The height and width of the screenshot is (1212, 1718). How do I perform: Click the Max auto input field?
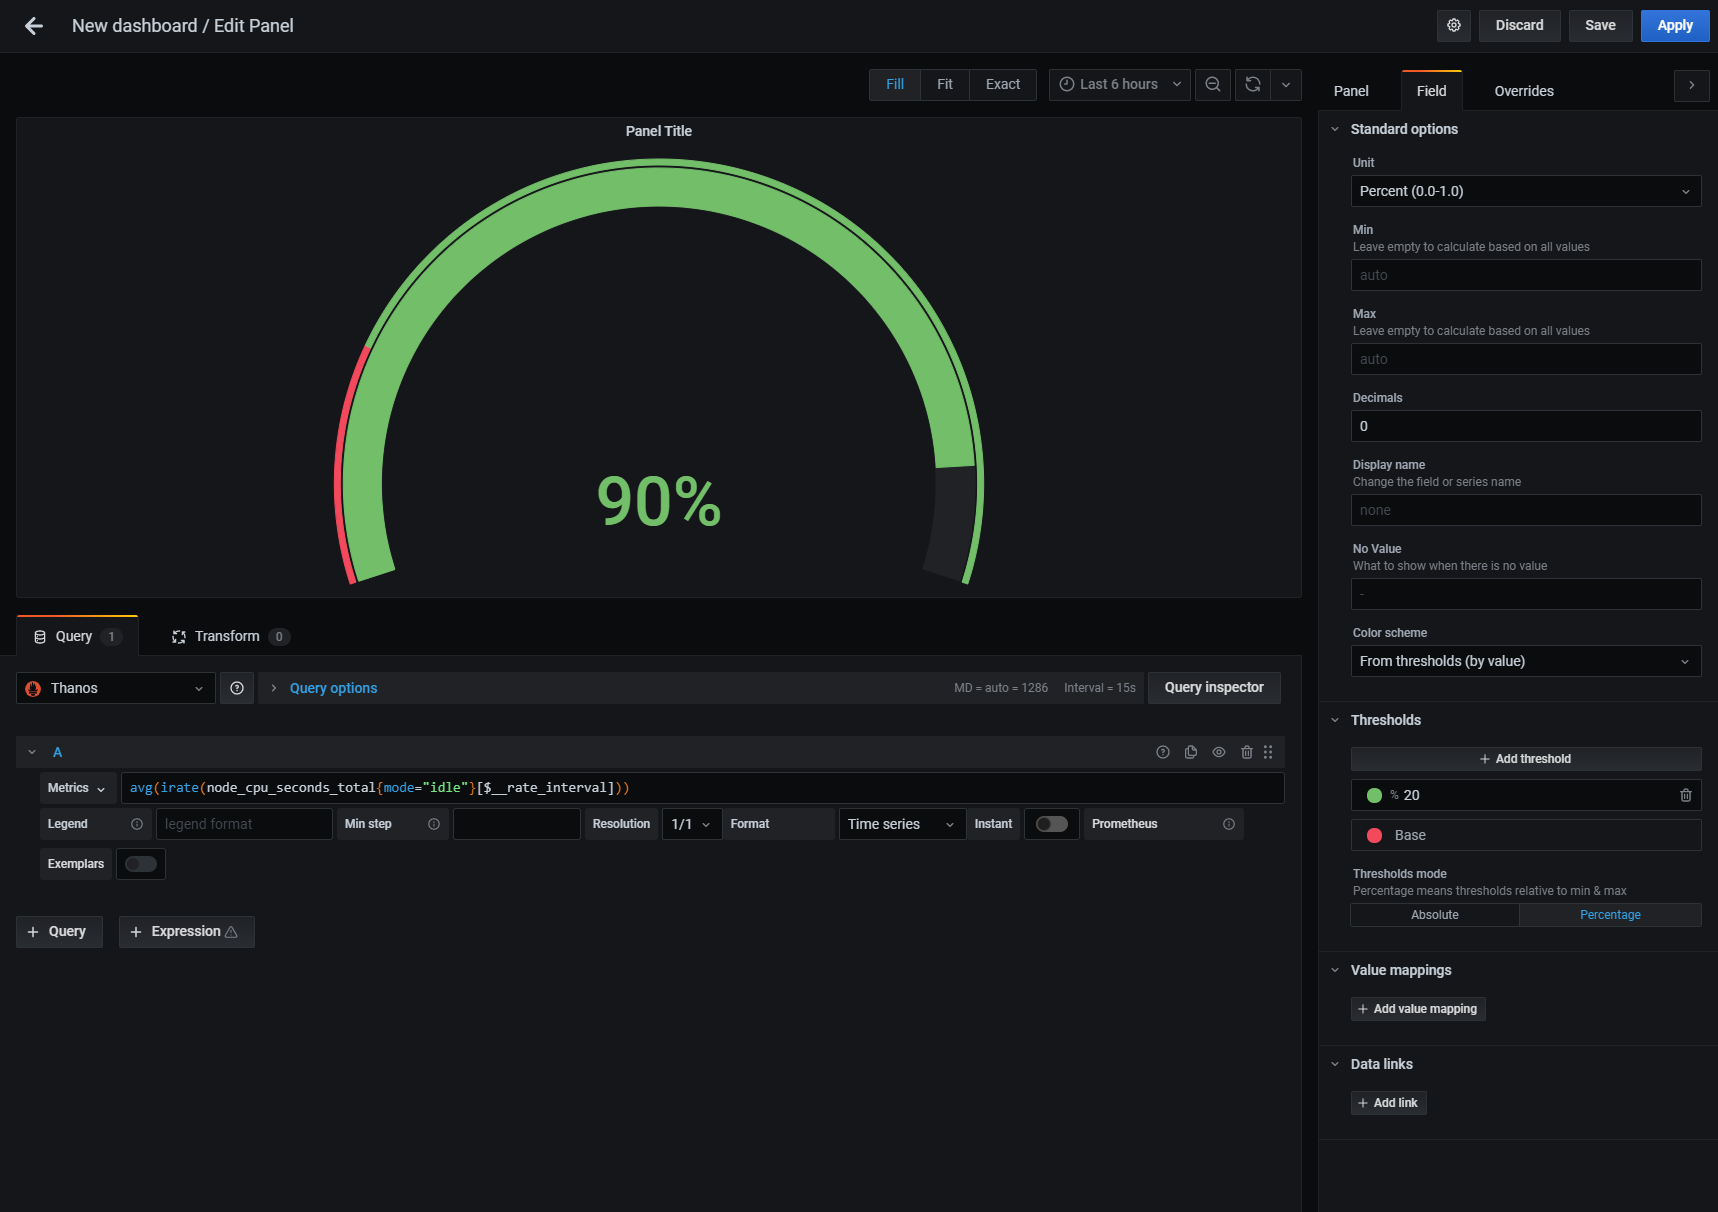[1525, 359]
